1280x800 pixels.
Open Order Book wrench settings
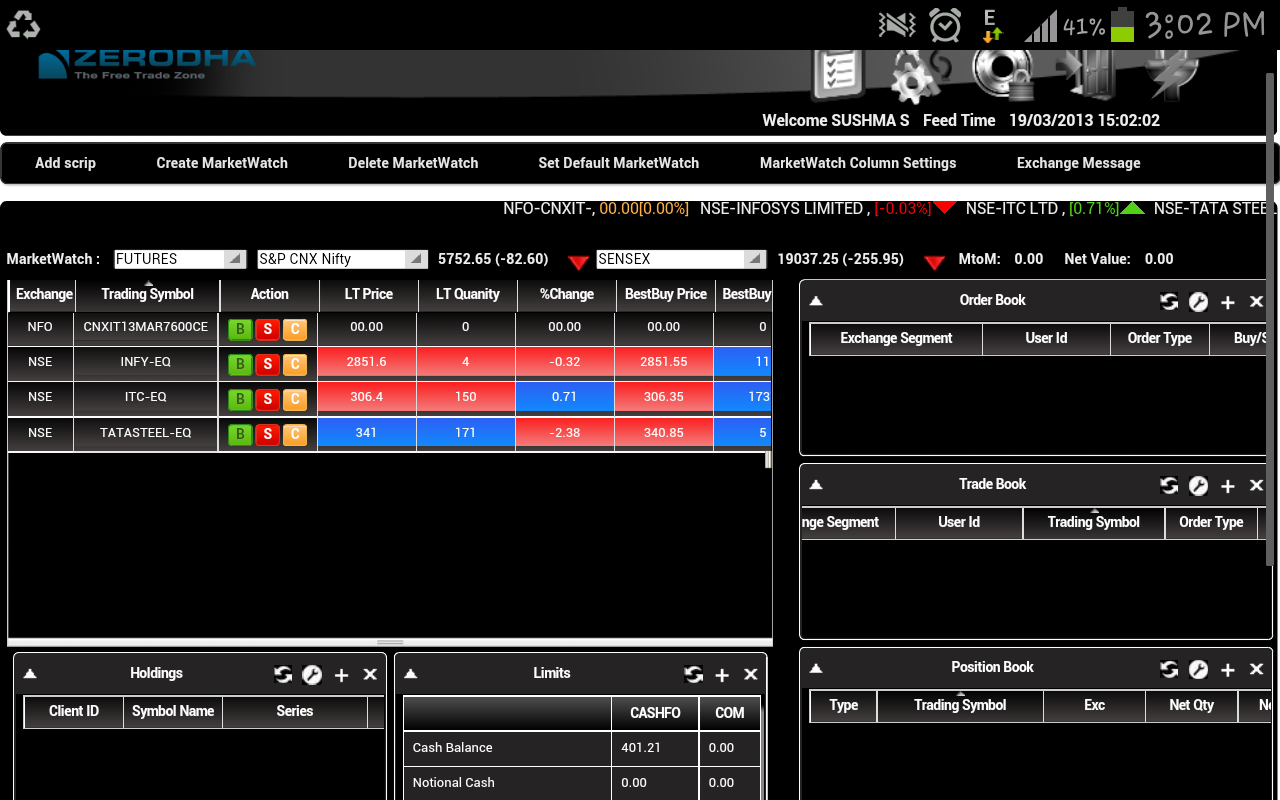pyautogui.click(x=1198, y=302)
